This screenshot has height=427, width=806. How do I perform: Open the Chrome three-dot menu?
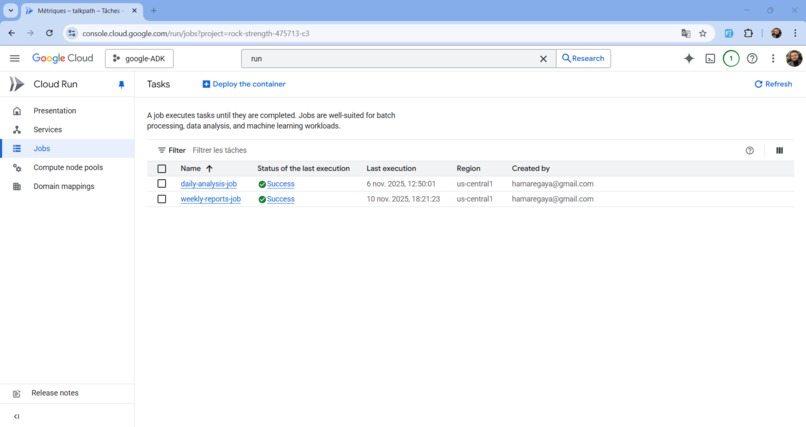click(x=795, y=33)
